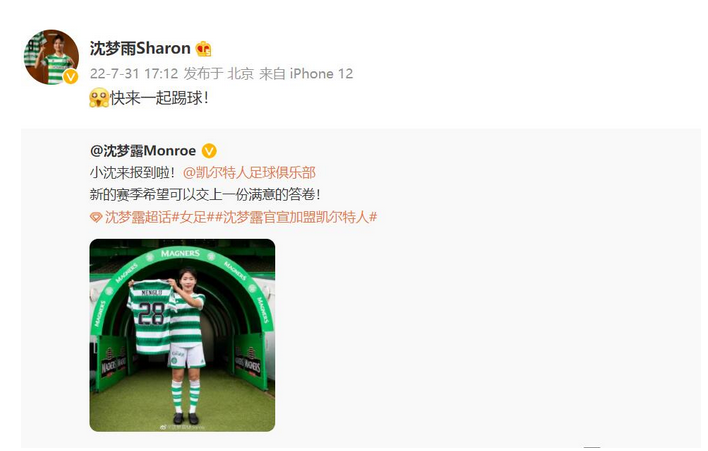Click the 来自 iPhone 12 source text
The height and width of the screenshot is (451, 708).
point(306,74)
